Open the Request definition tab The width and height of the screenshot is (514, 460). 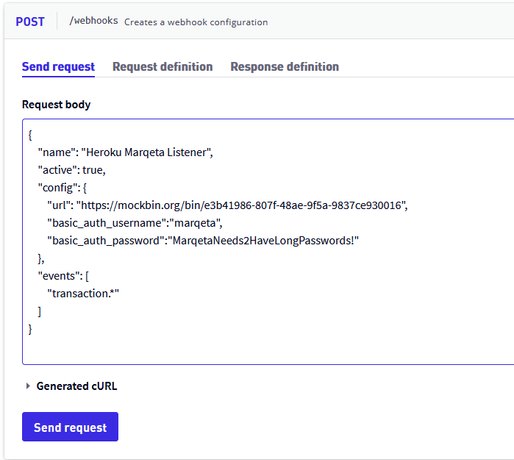[x=163, y=67]
